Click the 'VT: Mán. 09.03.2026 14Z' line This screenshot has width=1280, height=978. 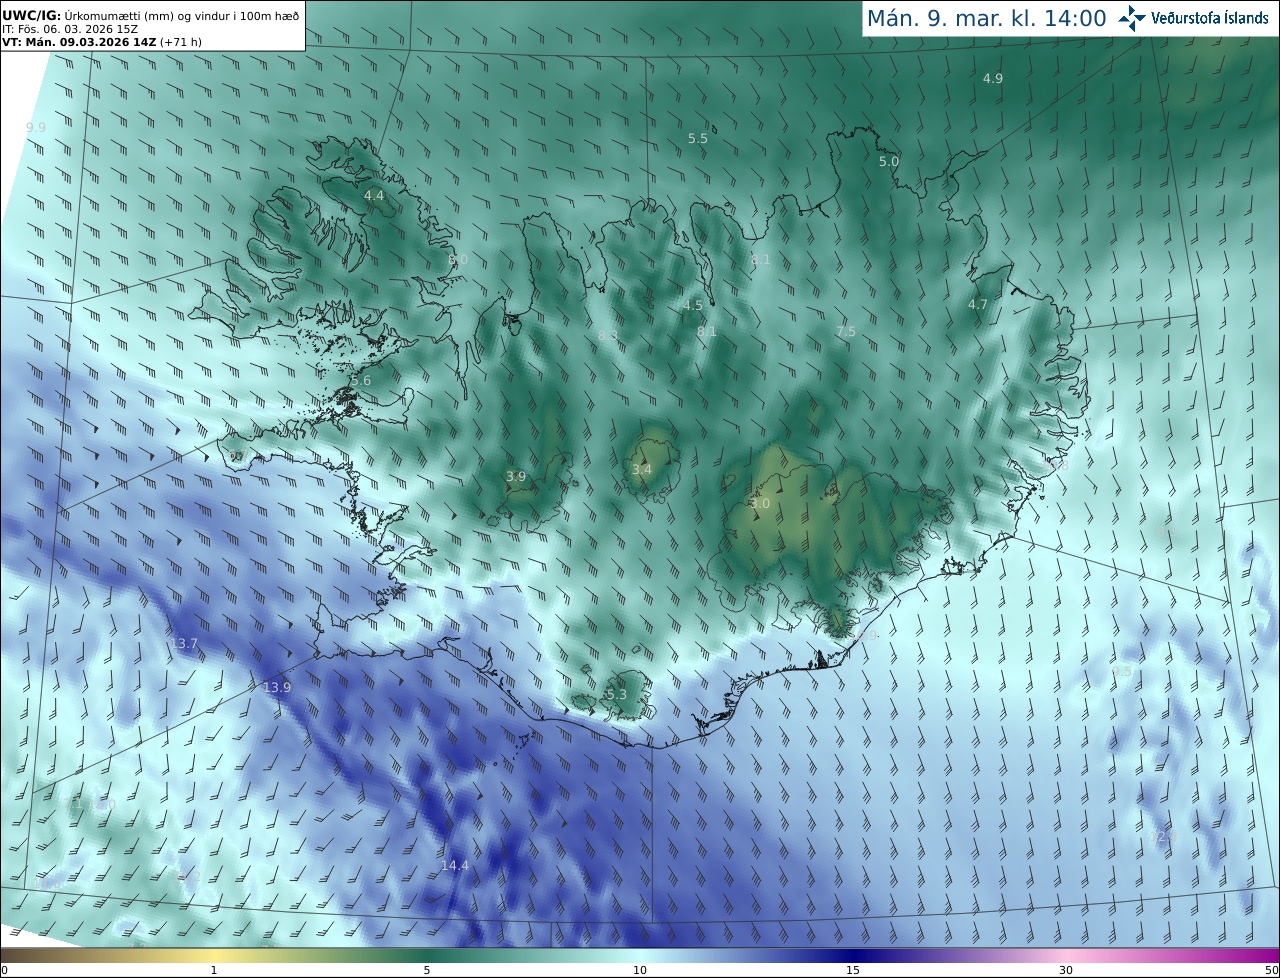(x=102, y=42)
